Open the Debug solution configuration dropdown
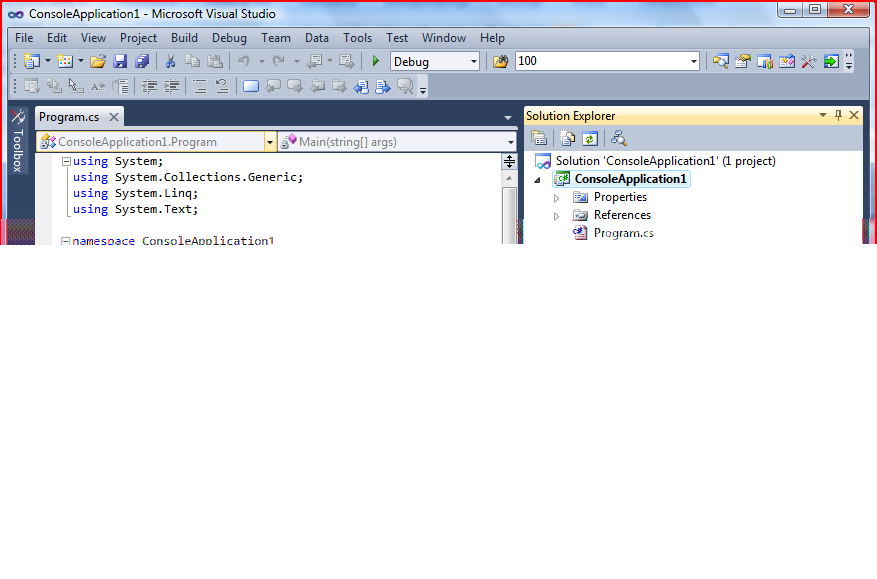This screenshot has width=877, height=579. coord(474,62)
